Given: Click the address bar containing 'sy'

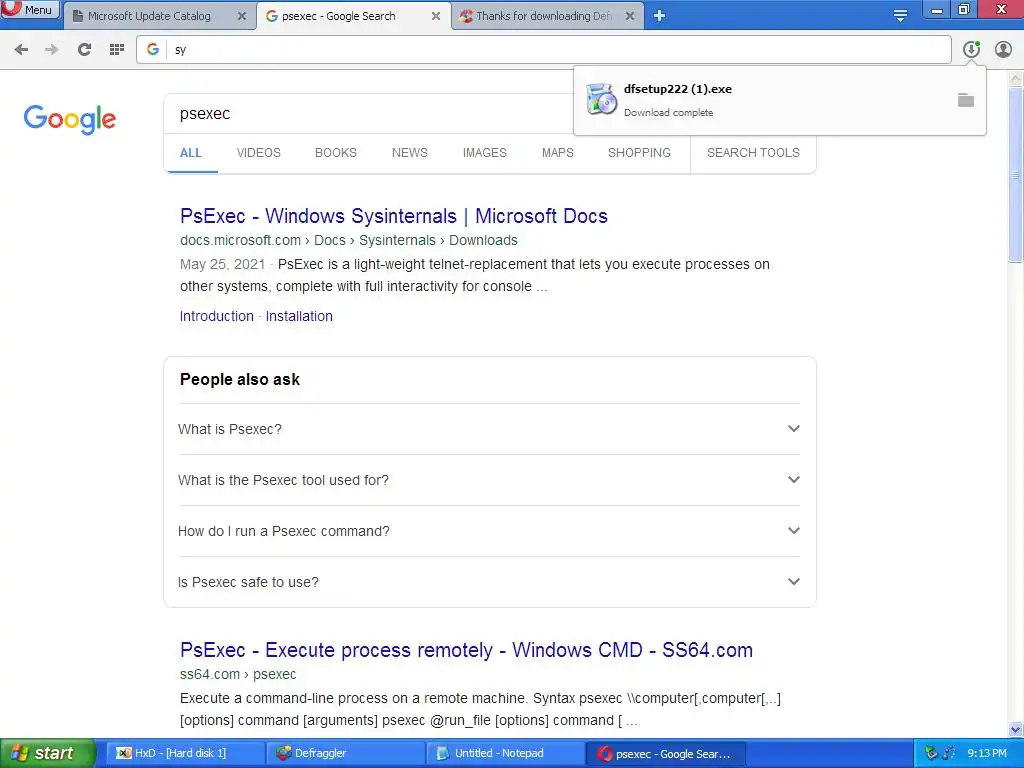Looking at the screenshot, I should point(543,50).
